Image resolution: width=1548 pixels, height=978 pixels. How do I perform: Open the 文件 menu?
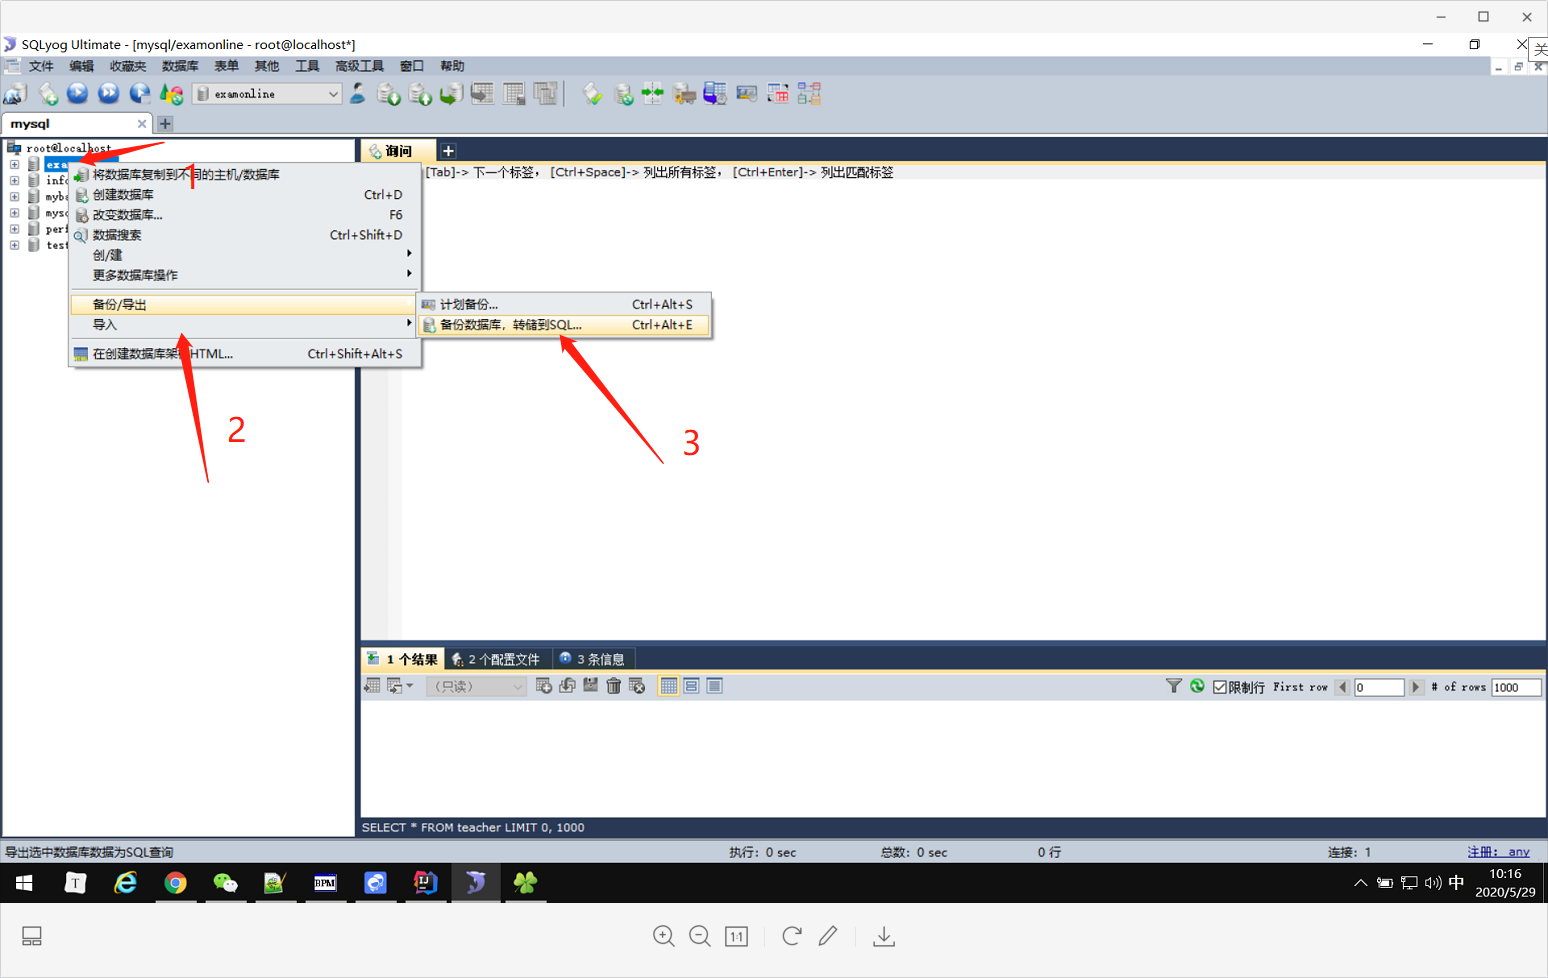[x=41, y=66]
